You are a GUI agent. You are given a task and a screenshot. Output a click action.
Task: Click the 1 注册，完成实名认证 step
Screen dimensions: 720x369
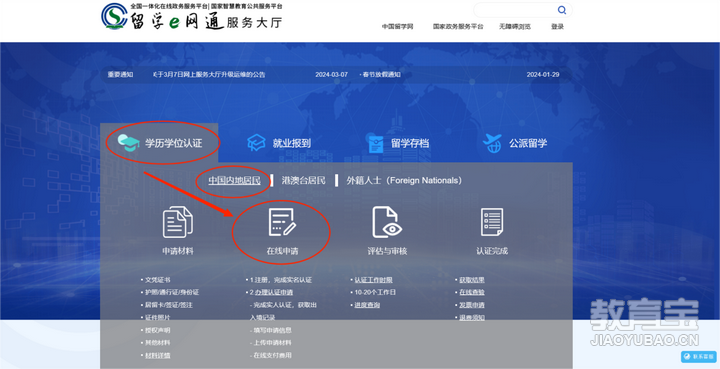pos(281,280)
